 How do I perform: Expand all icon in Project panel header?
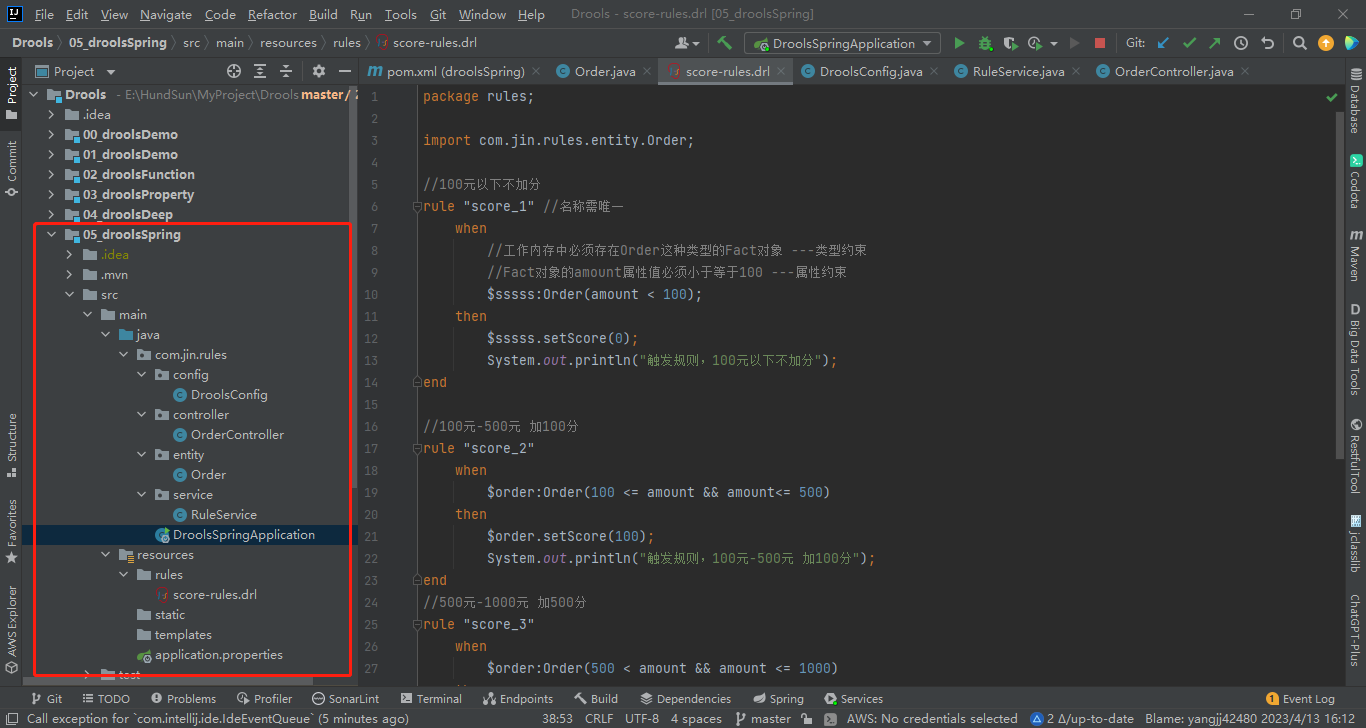click(260, 71)
